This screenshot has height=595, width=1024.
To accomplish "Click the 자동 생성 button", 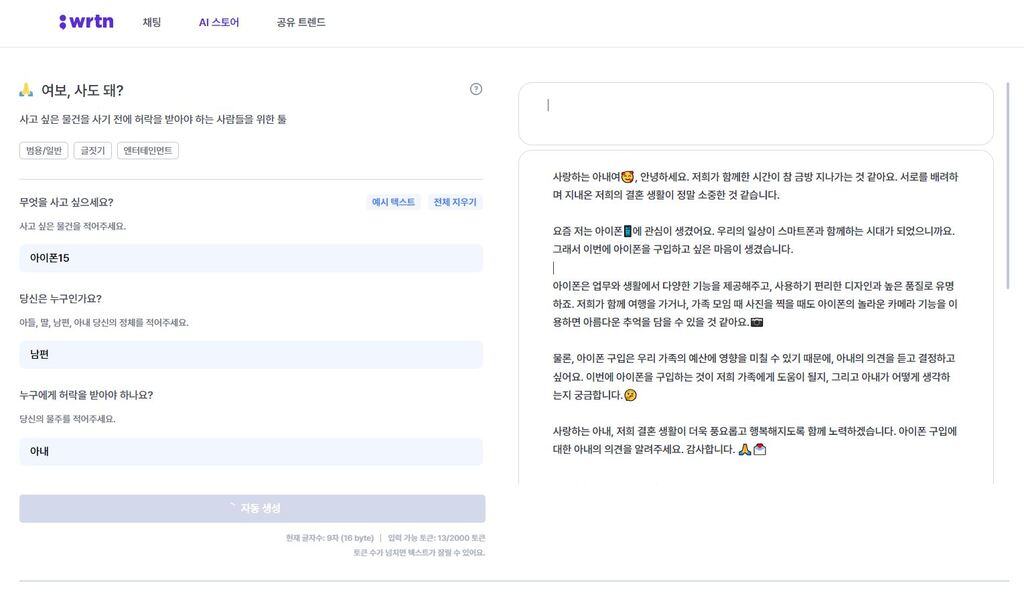I will point(252,508).
